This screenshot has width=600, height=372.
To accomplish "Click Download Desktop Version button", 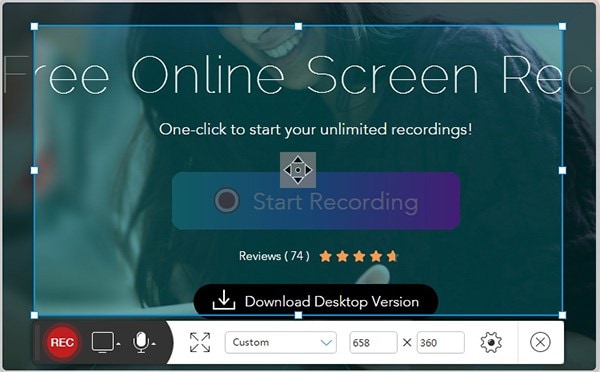I will pos(316,301).
